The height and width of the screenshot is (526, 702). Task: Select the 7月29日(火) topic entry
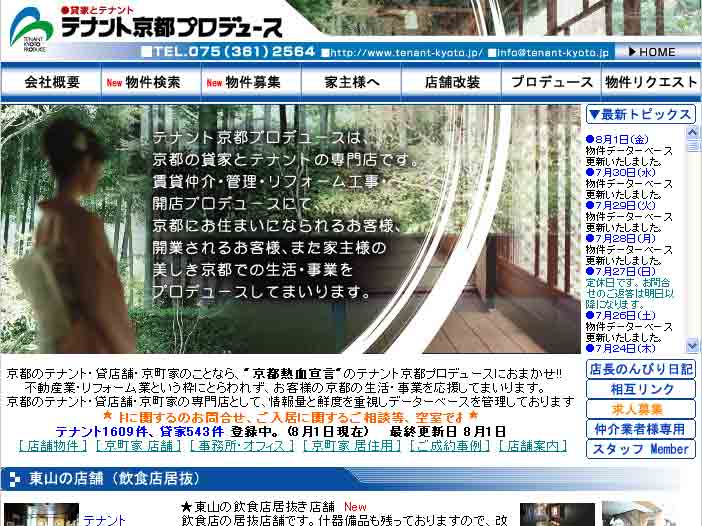(621, 205)
